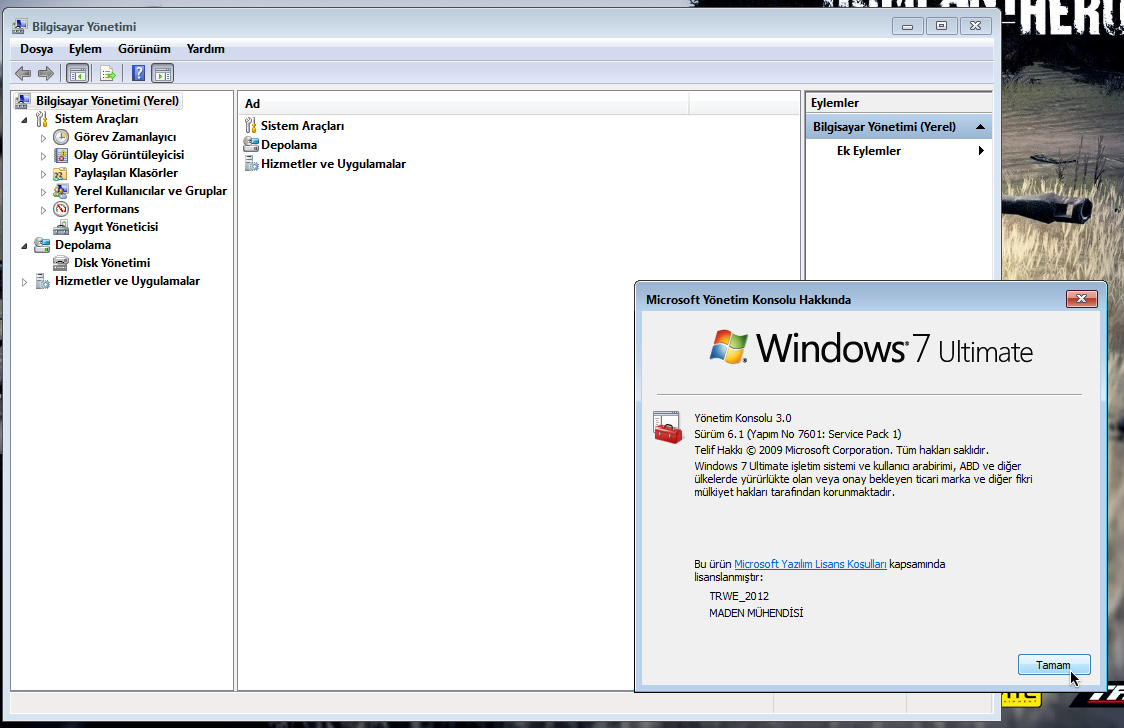Select Paylaşılan Klasörler tree item
The height and width of the screenshot is (728, 1124).
coord(125,173)
